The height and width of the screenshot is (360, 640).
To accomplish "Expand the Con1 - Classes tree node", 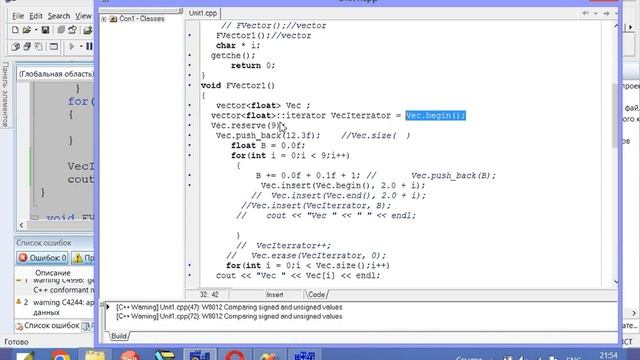I will coord(104,19).
